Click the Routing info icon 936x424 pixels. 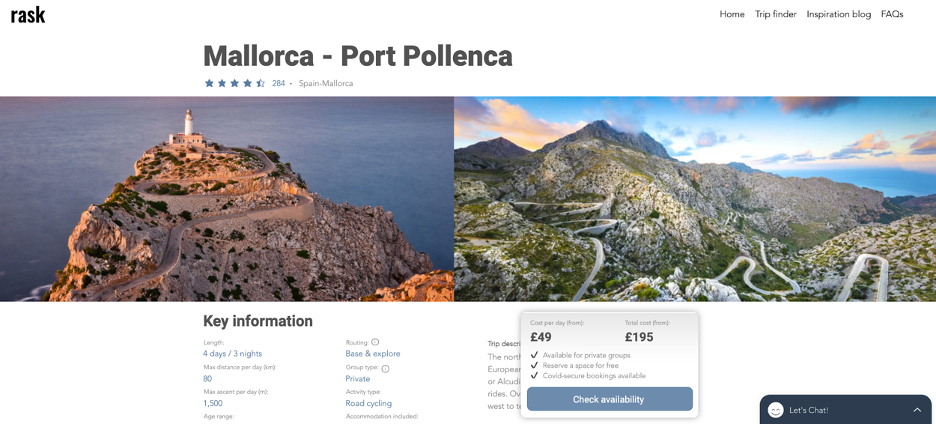375,342
